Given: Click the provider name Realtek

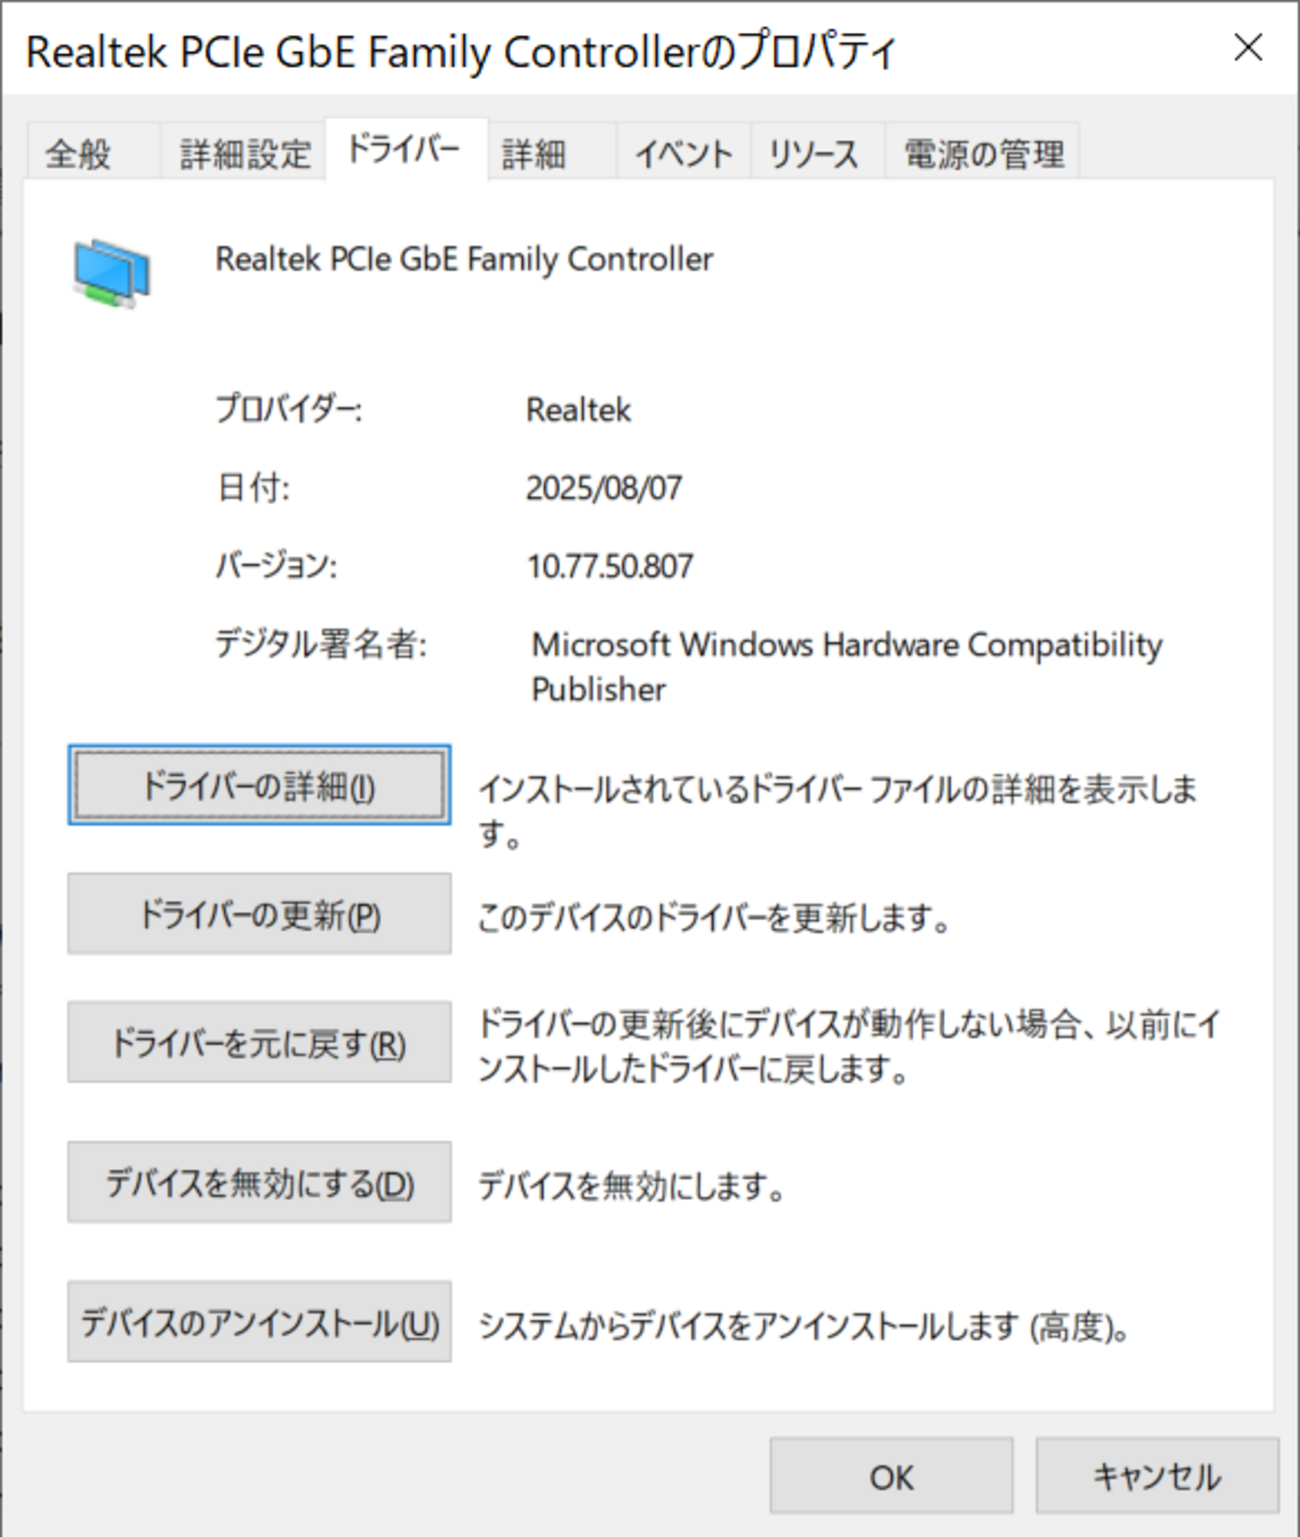Looking at the screenshot, I should tap(578, 410).
